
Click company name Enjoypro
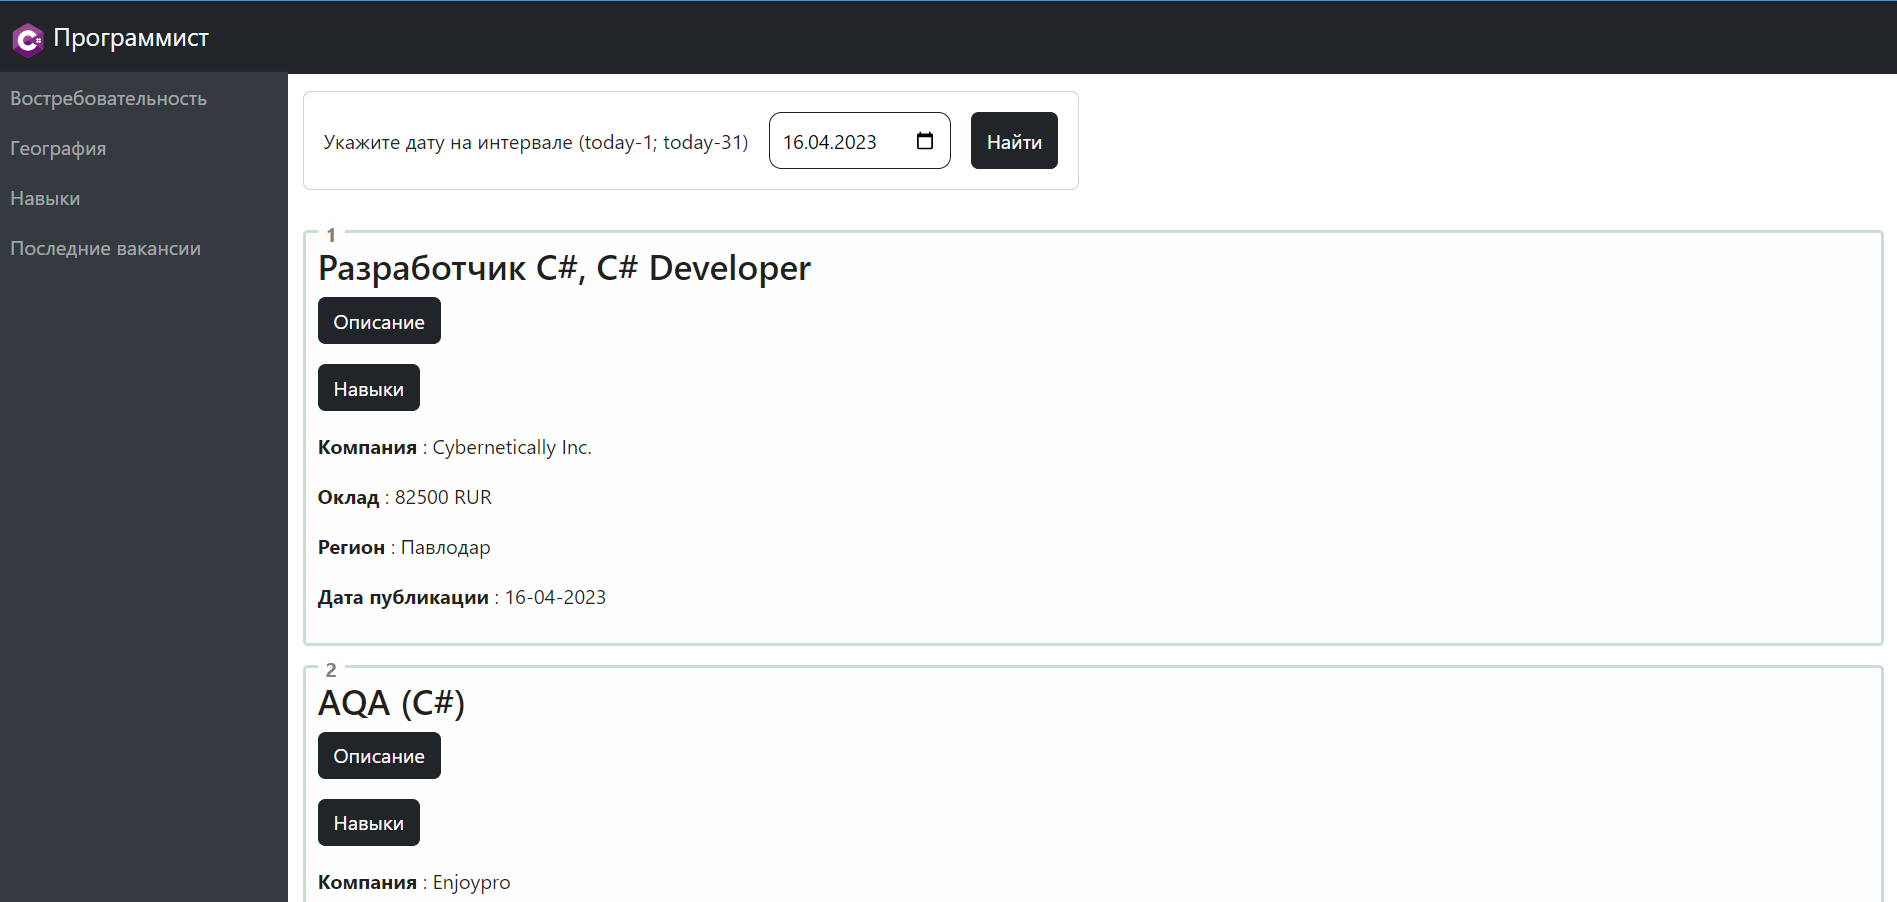471,882
